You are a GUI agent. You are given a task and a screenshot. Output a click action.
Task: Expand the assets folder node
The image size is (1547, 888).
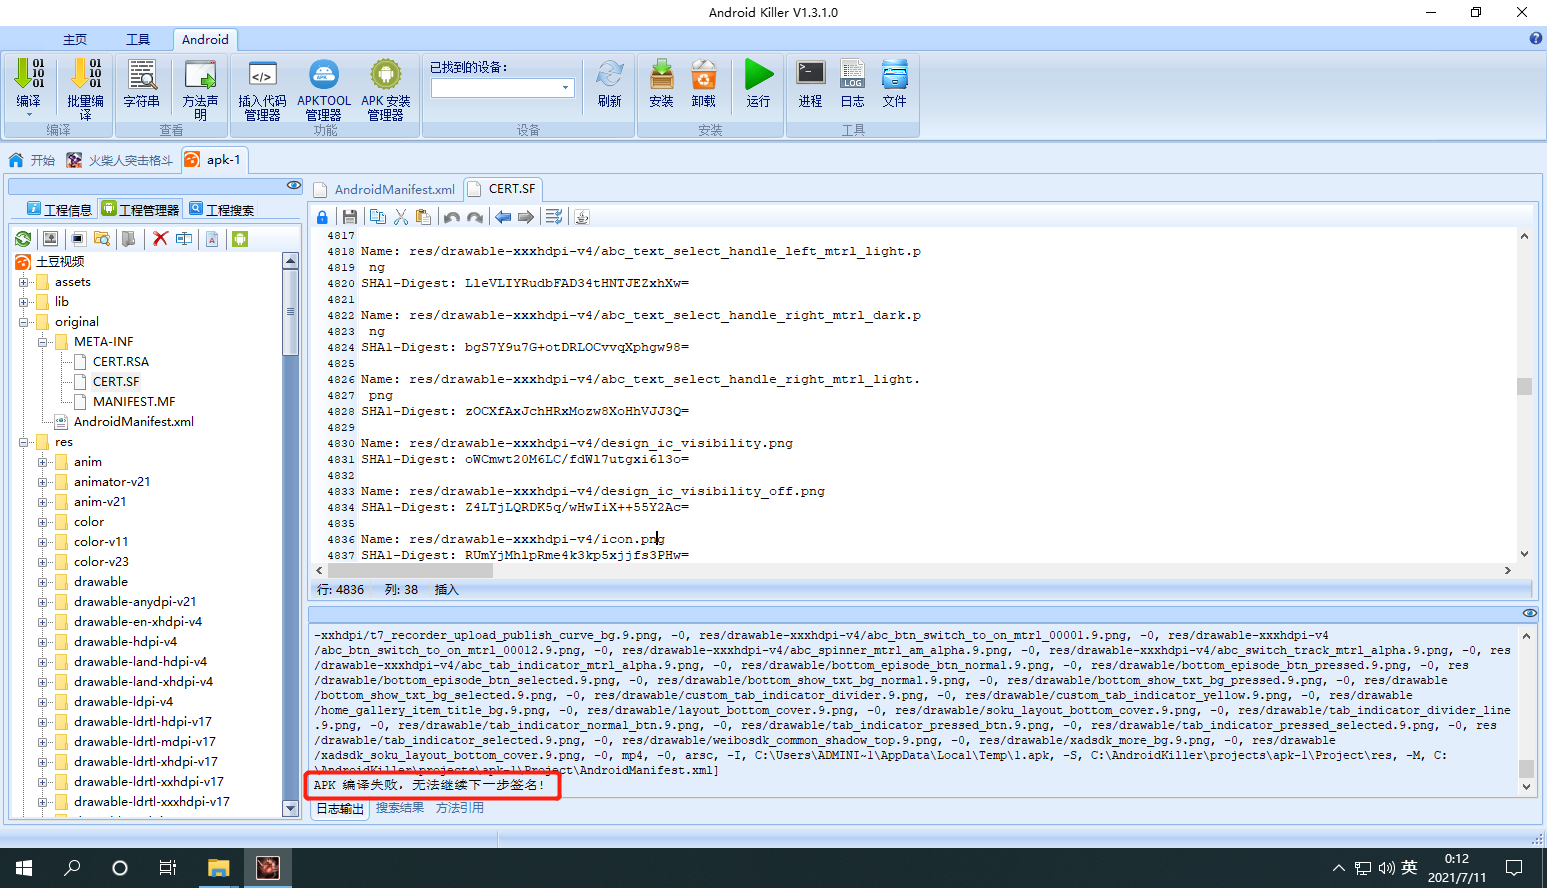point(24,282)
